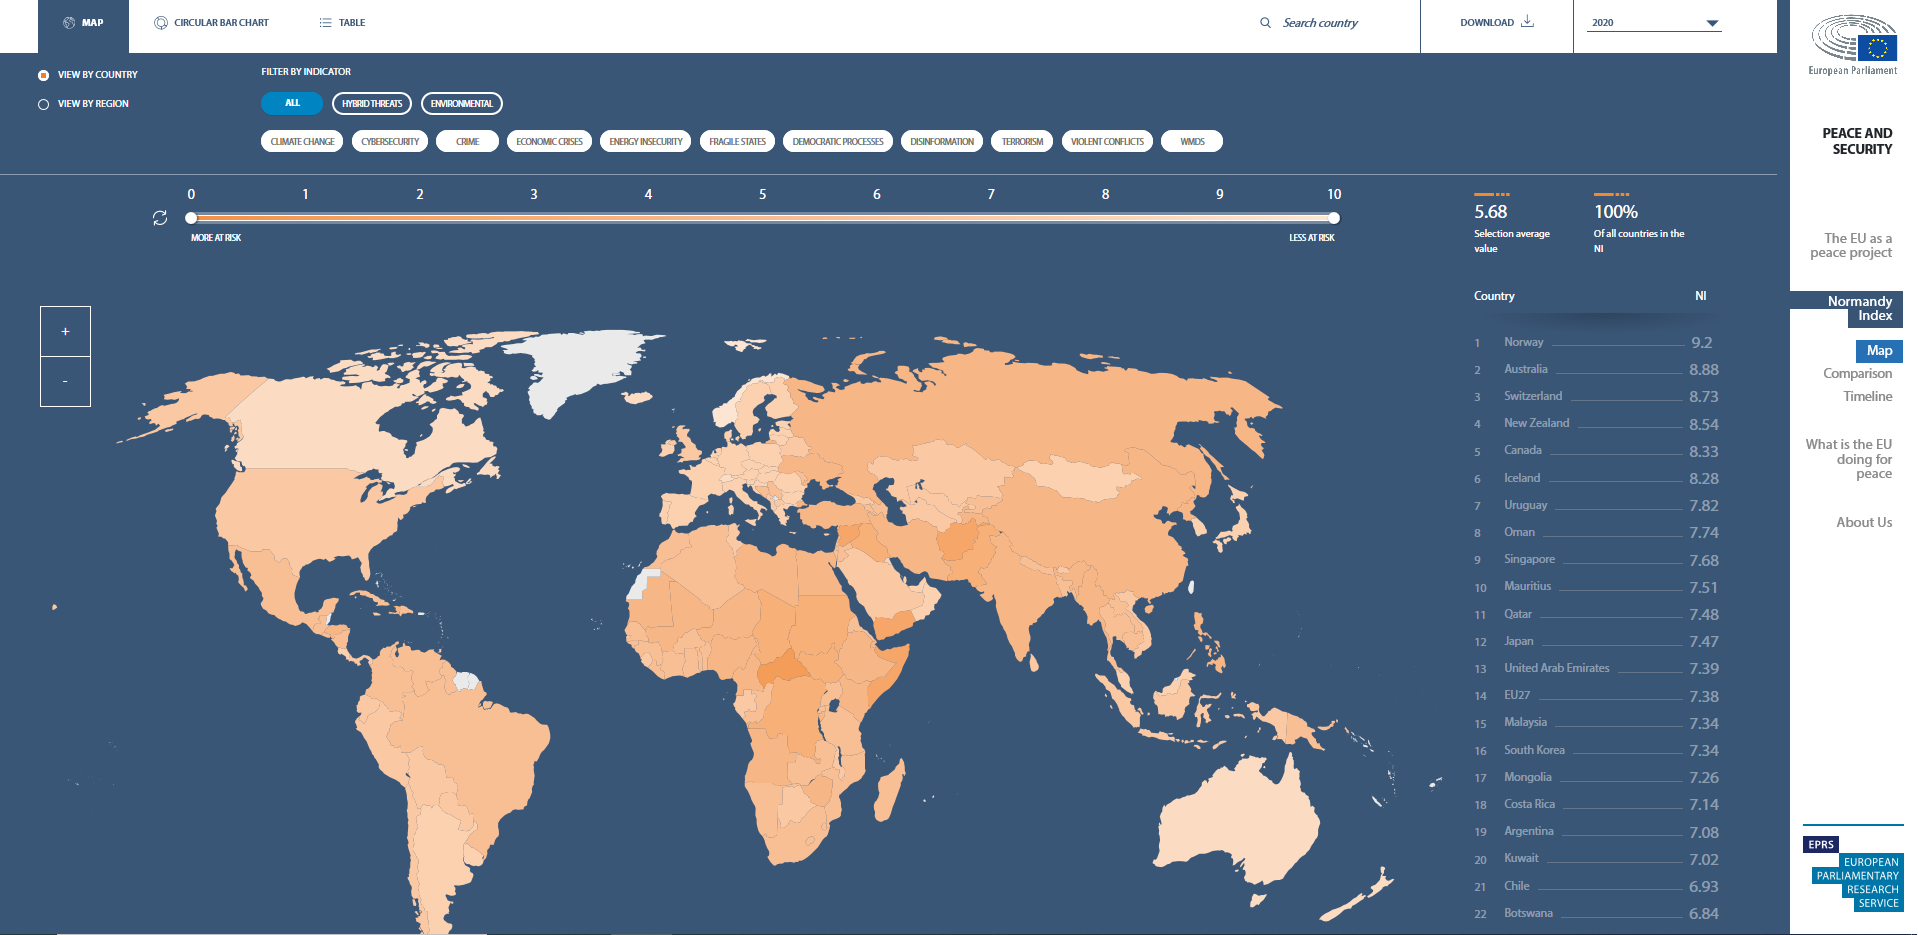Zoom in on the map with plus
The image size is (1918, 935).
pyautogui.click(x=65, y=332)
